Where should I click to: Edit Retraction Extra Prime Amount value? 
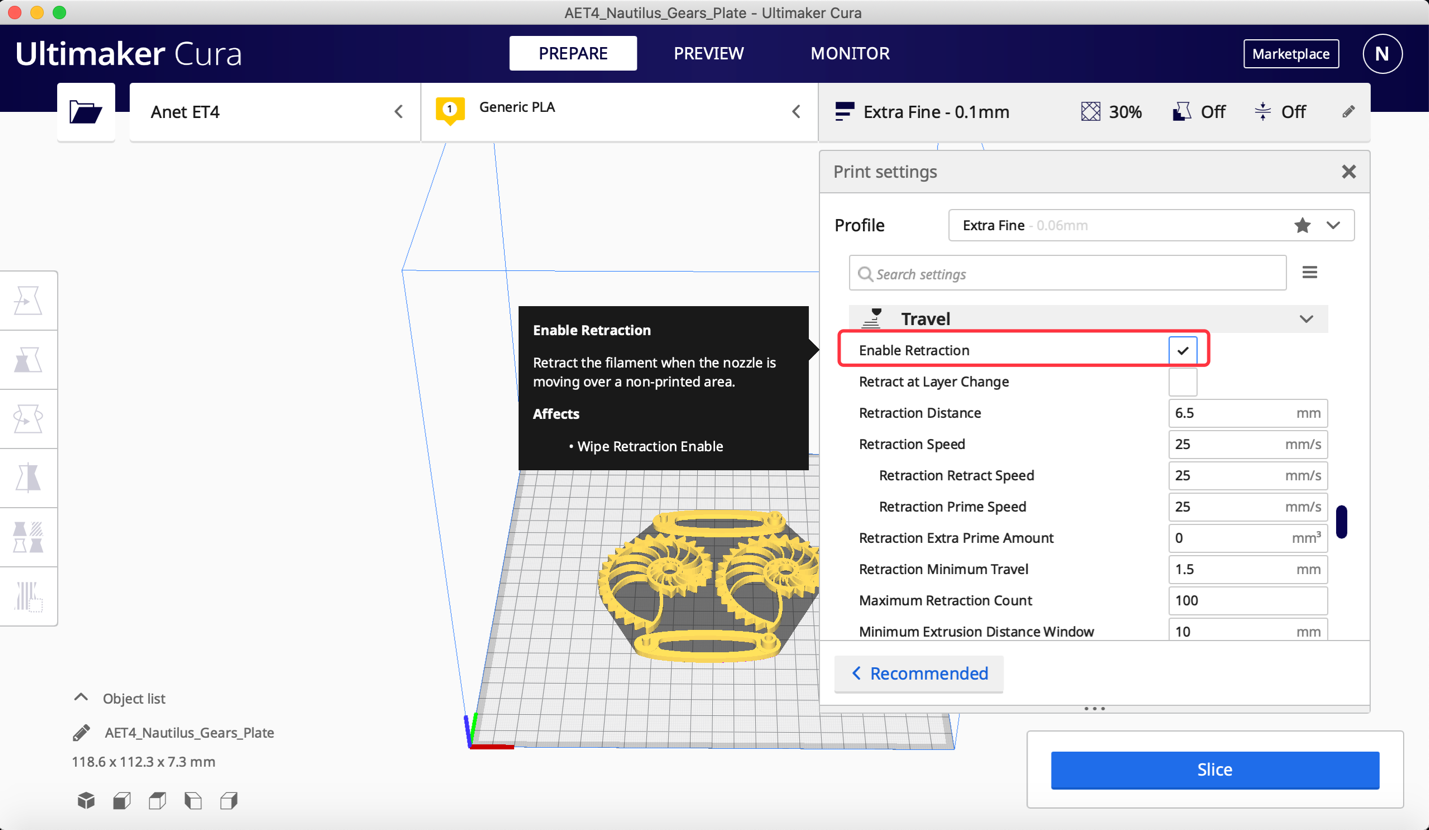tap(1248, 538)
